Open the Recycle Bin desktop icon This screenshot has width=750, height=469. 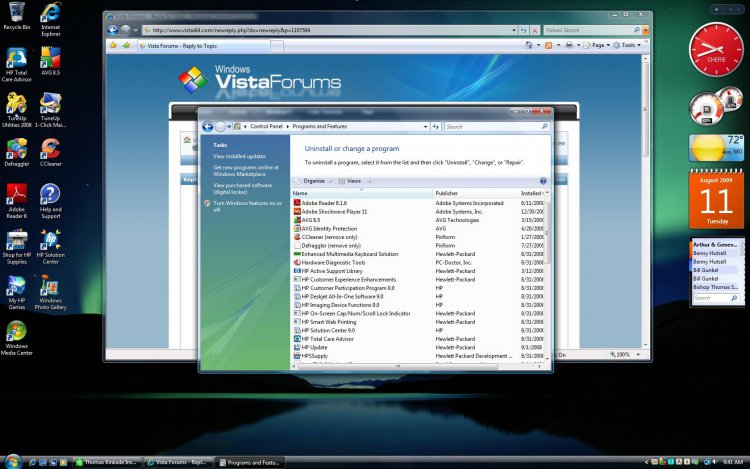tap(16, 15)
